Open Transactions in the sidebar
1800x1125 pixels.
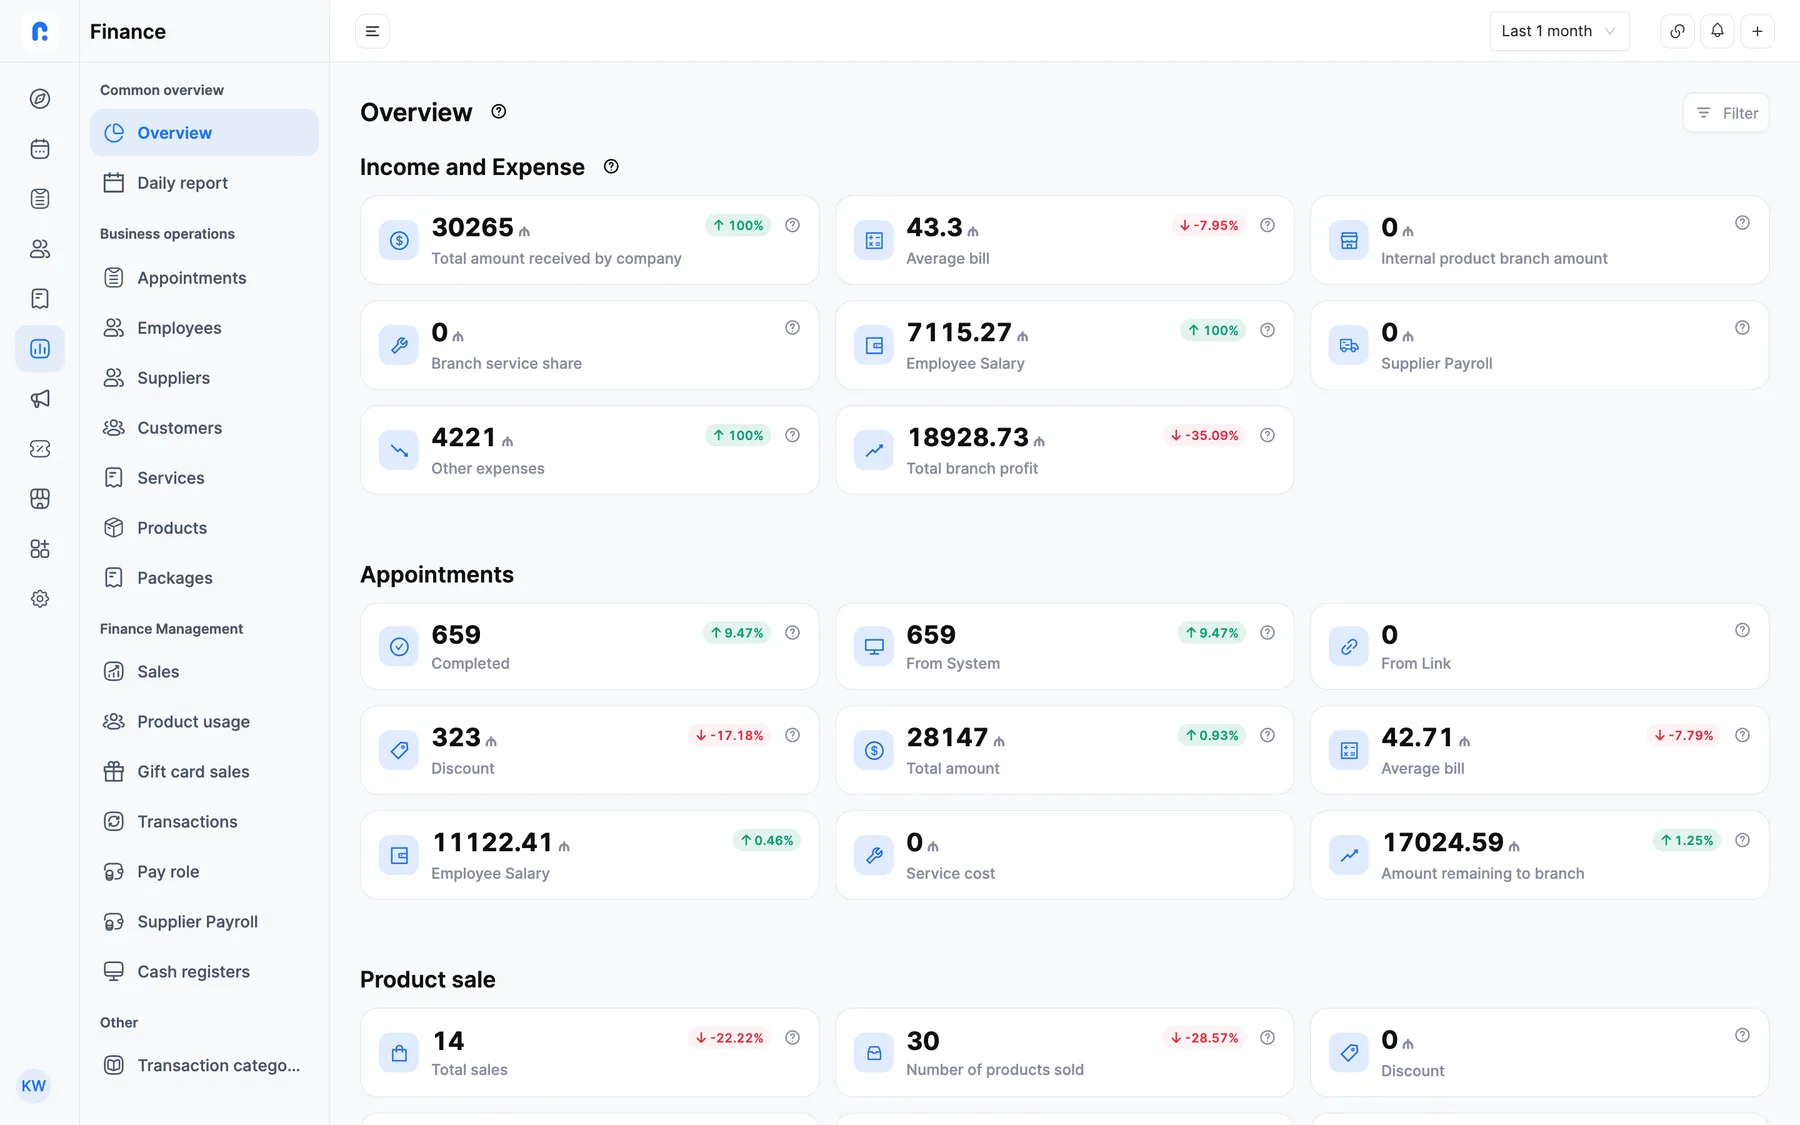(204, 822)
